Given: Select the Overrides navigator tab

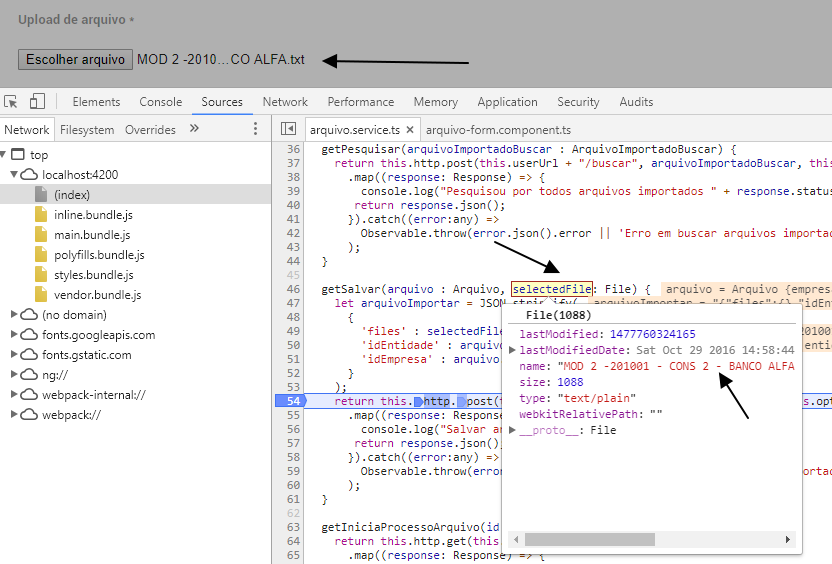Looking at the screenshot, I should pos(150,129).
